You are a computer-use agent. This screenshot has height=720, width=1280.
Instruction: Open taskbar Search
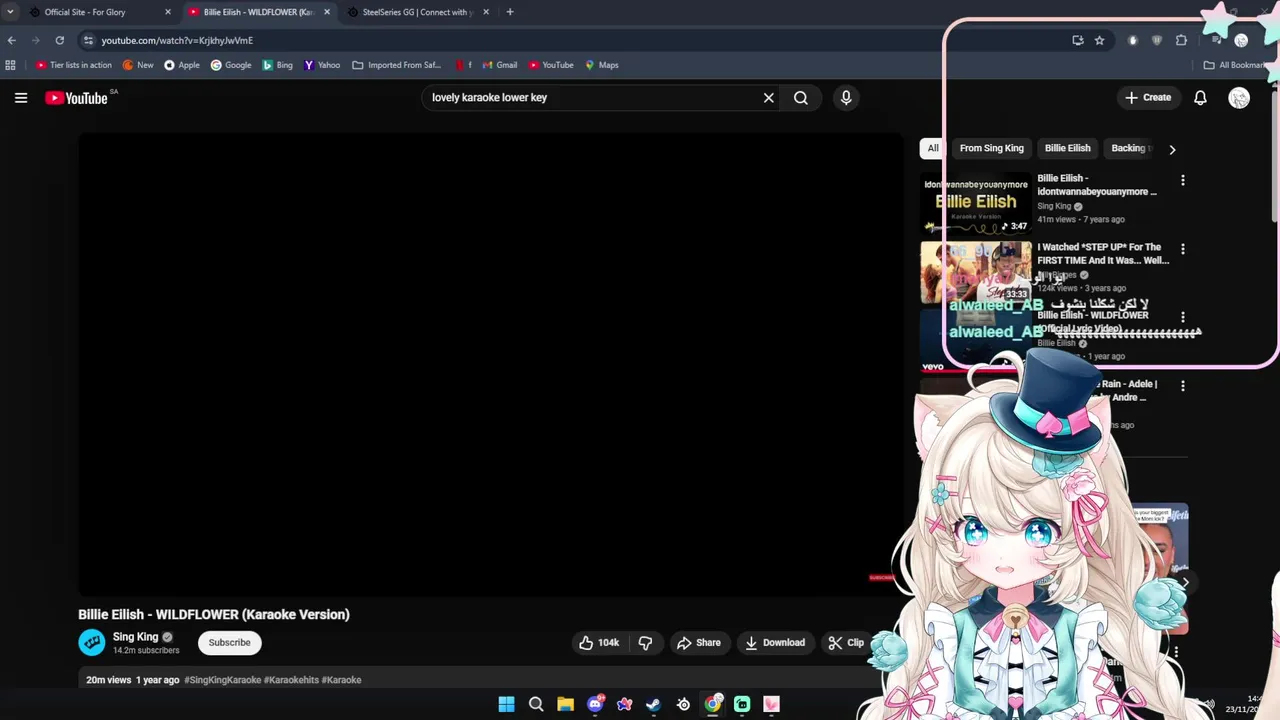(536, 704)
